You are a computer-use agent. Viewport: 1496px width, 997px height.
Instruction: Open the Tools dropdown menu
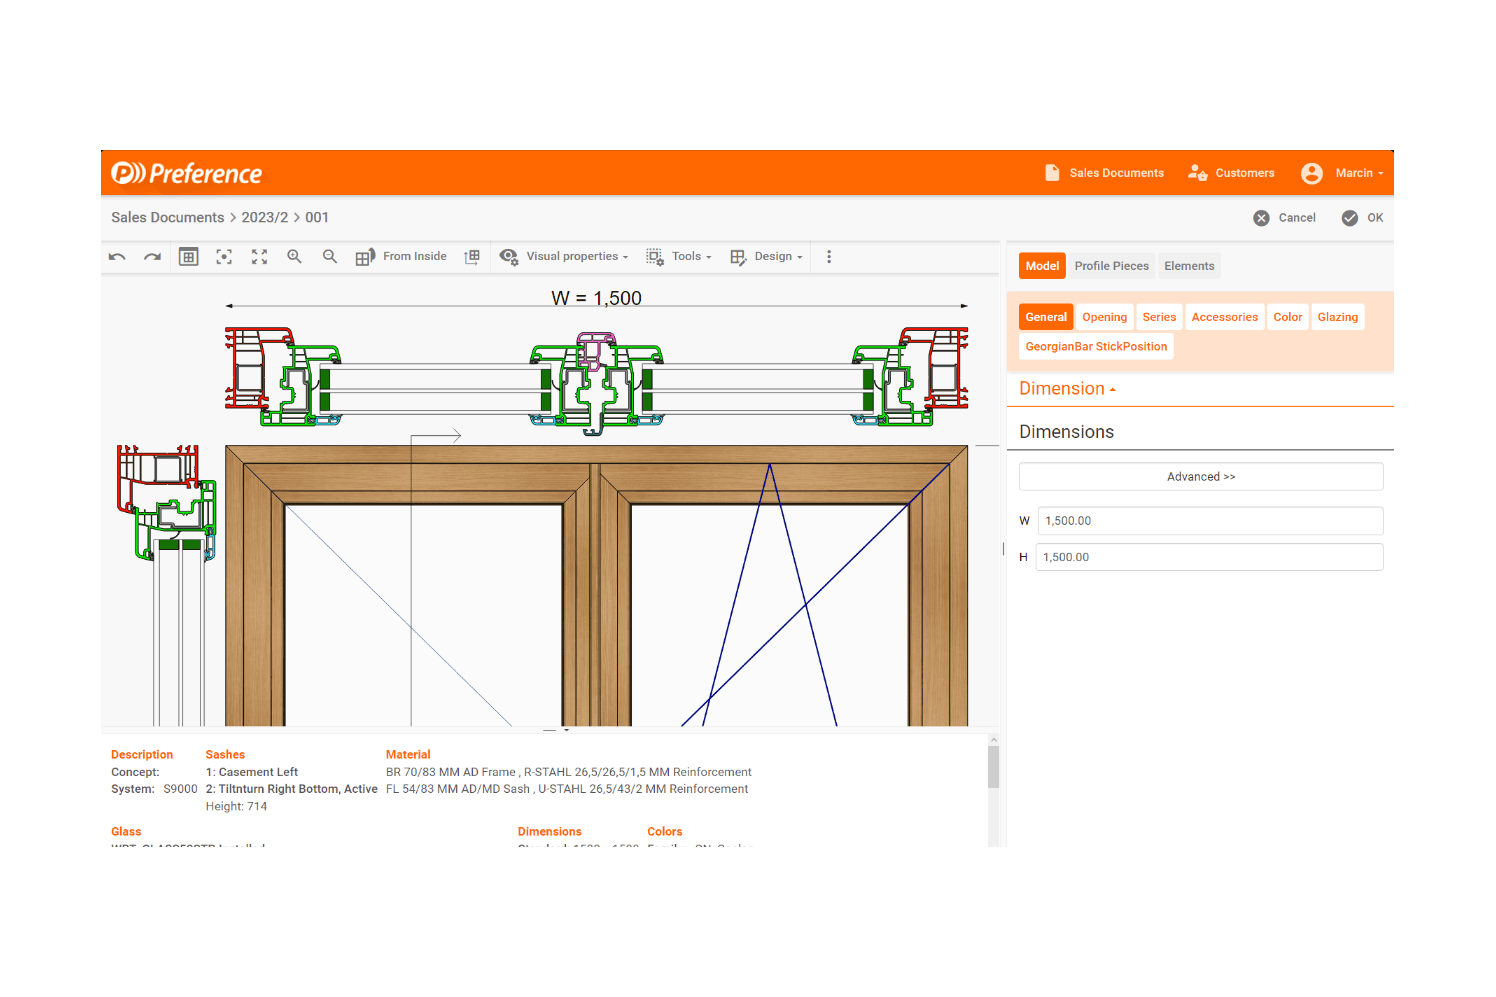point(680,257)
